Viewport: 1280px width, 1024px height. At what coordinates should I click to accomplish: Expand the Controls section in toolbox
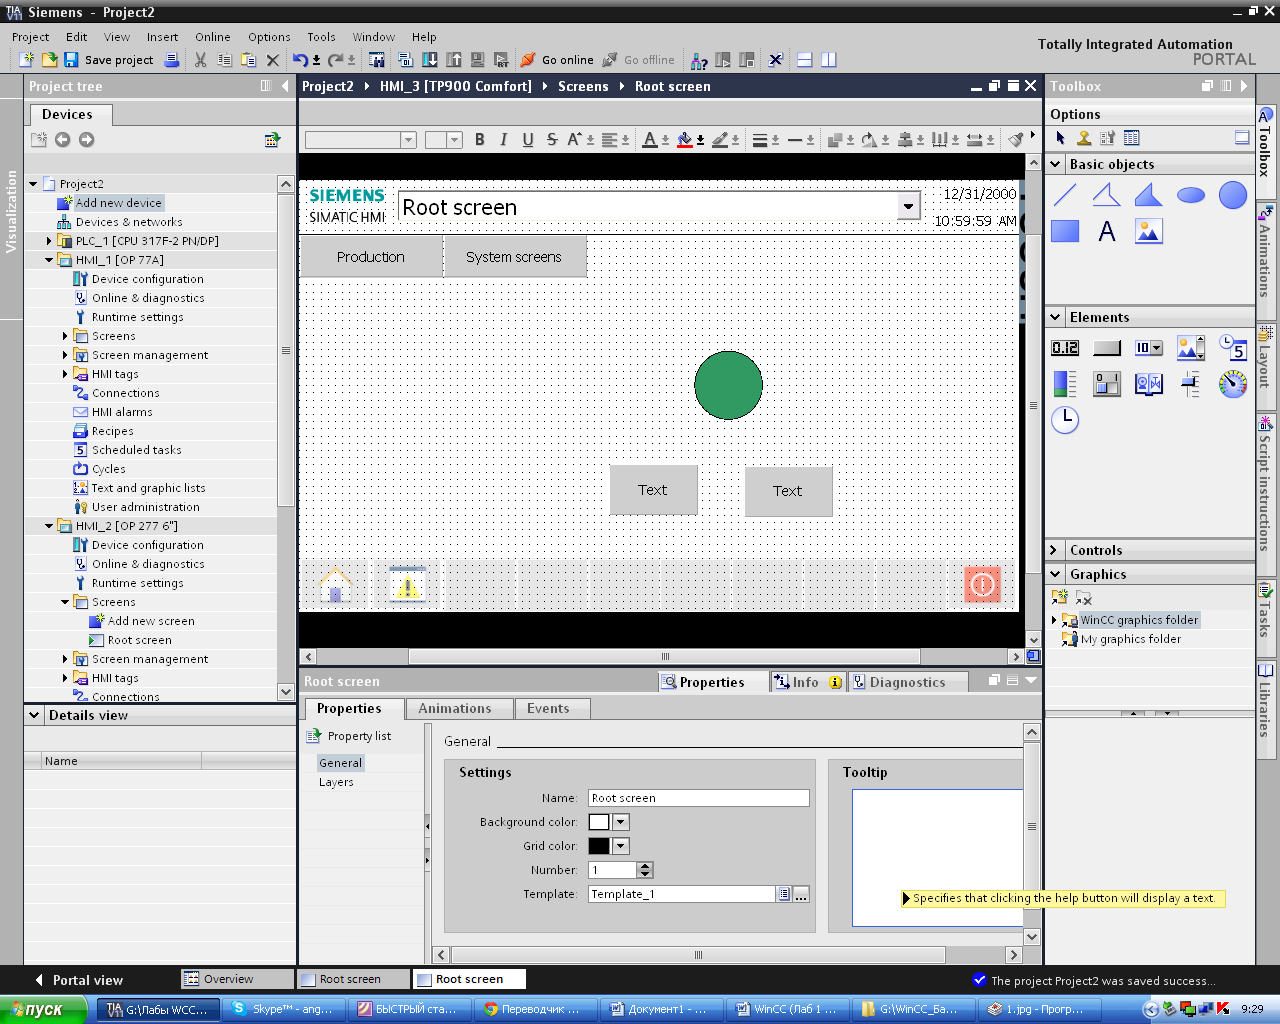1054,550
